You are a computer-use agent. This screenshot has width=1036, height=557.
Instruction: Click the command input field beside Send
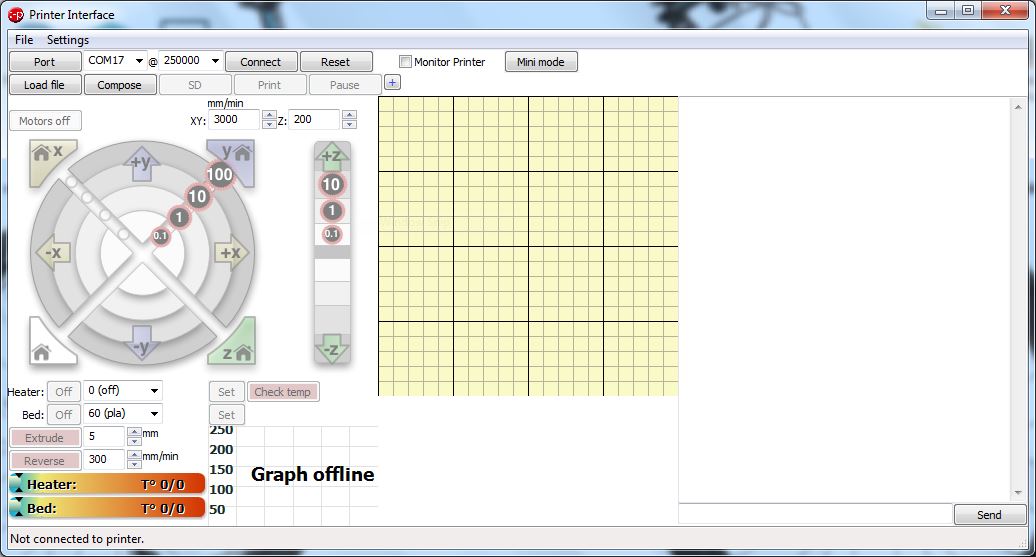[815, 514]
